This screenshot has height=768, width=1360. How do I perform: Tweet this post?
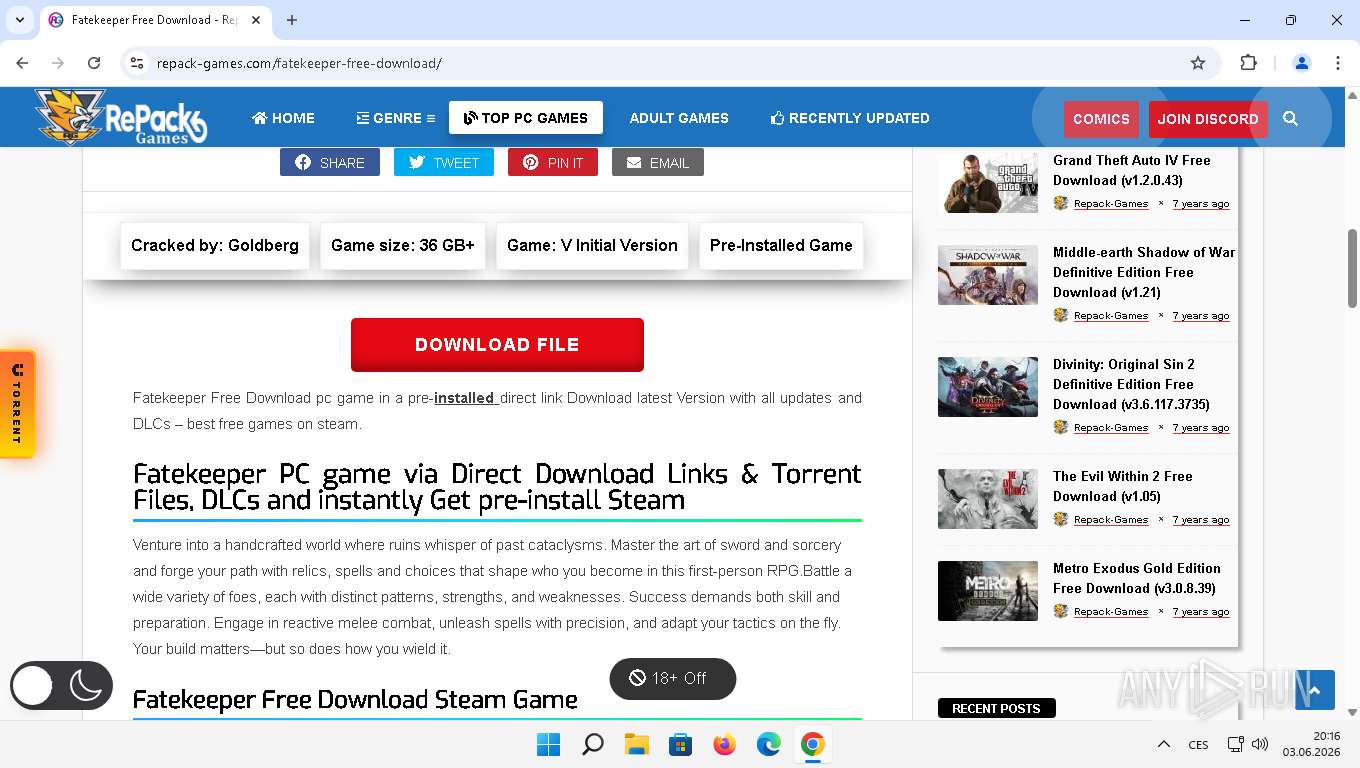tap(444, 163)
